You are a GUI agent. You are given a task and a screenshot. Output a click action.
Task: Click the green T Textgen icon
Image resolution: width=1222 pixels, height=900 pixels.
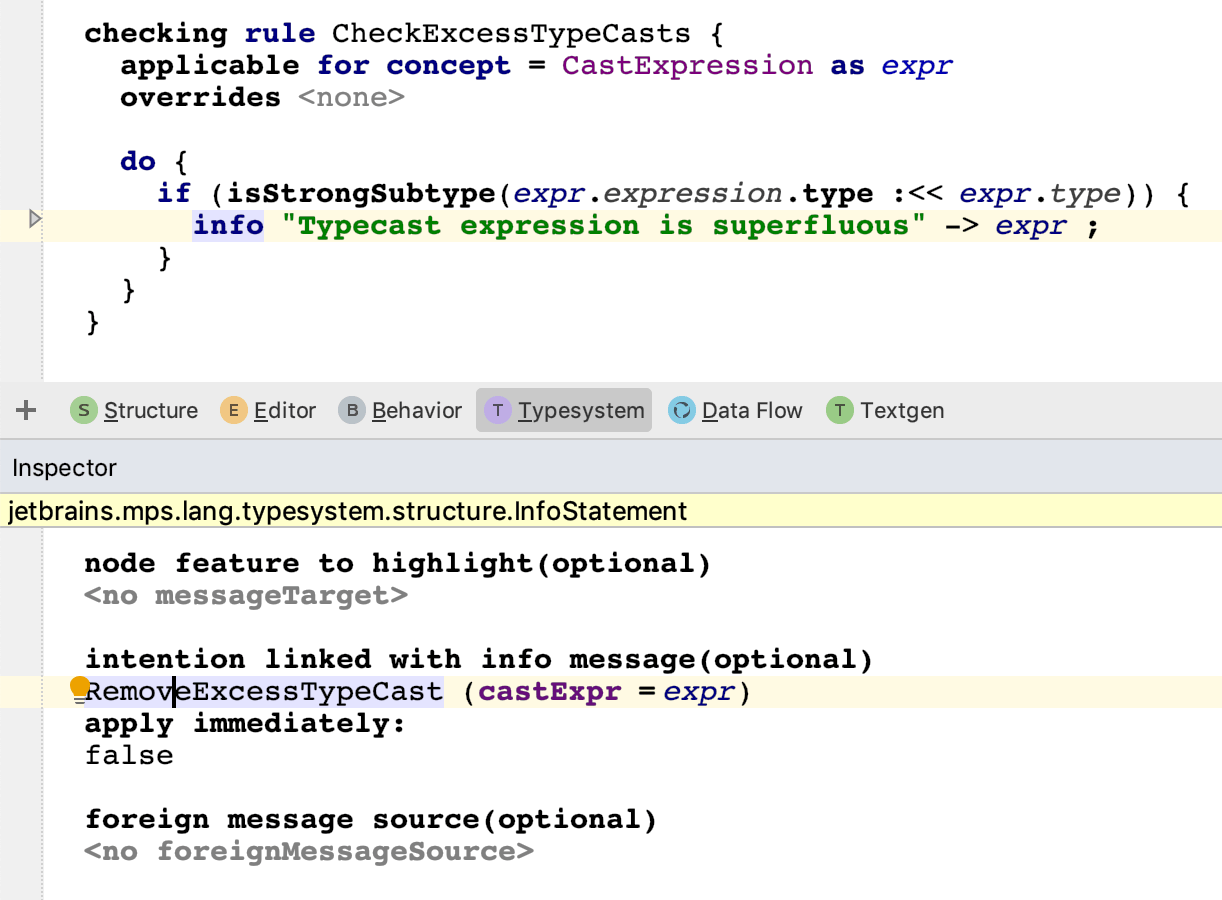840,410
